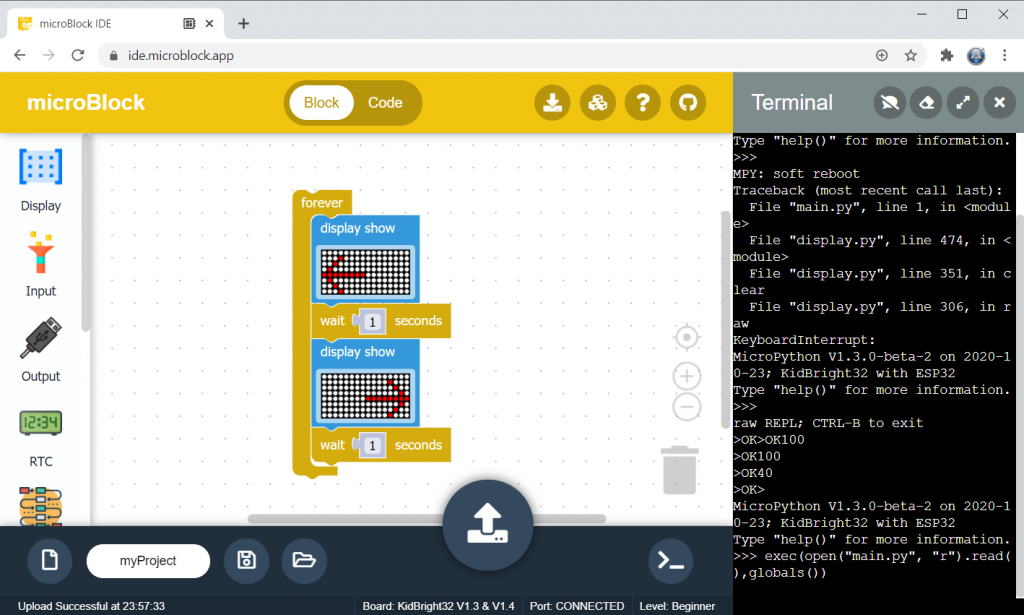Viewport: 1024px width, 615px height.
Task: Open the RTC block category
Action: [x=40, y=438]
